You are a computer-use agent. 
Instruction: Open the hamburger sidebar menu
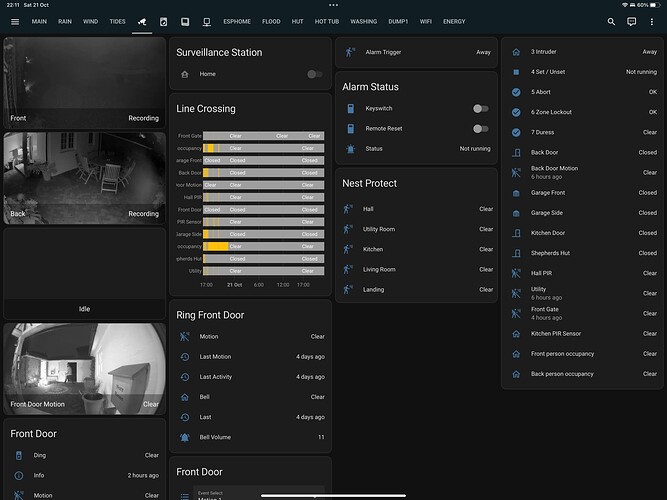(x=14, y=21)
